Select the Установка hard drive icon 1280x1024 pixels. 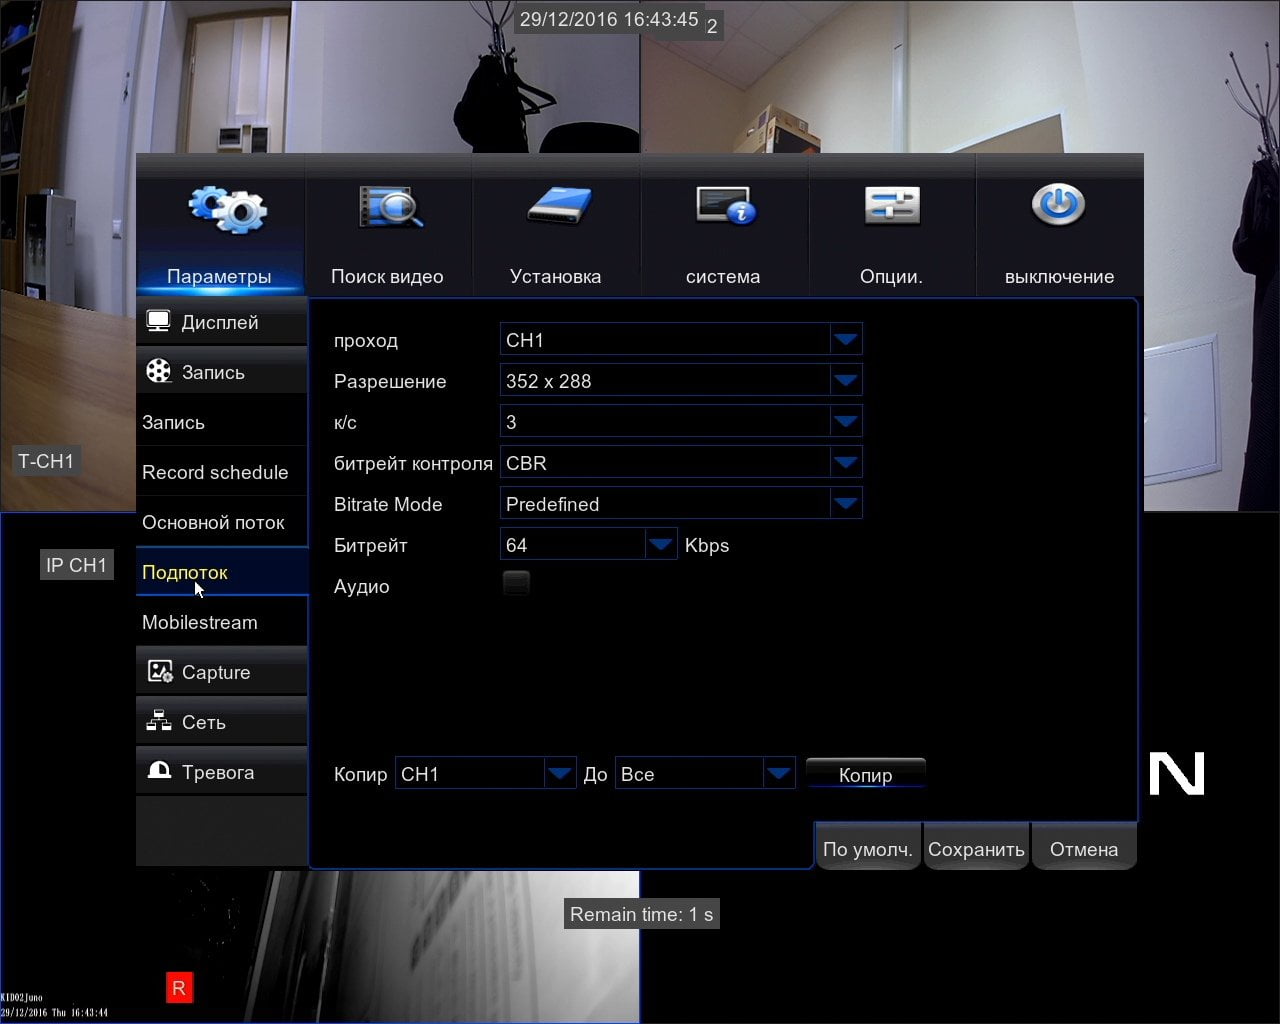click(x=559, y=205)
